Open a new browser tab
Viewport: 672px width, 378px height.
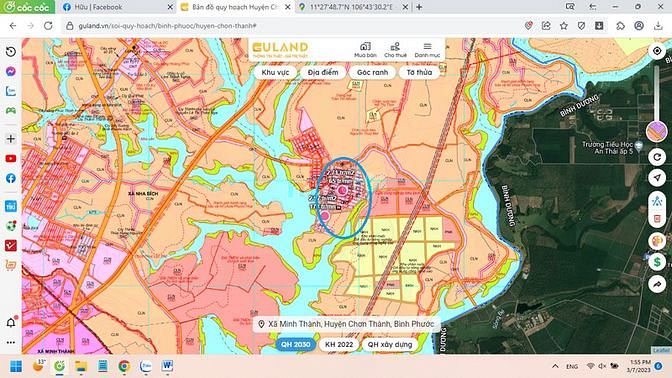click(419, 7)
